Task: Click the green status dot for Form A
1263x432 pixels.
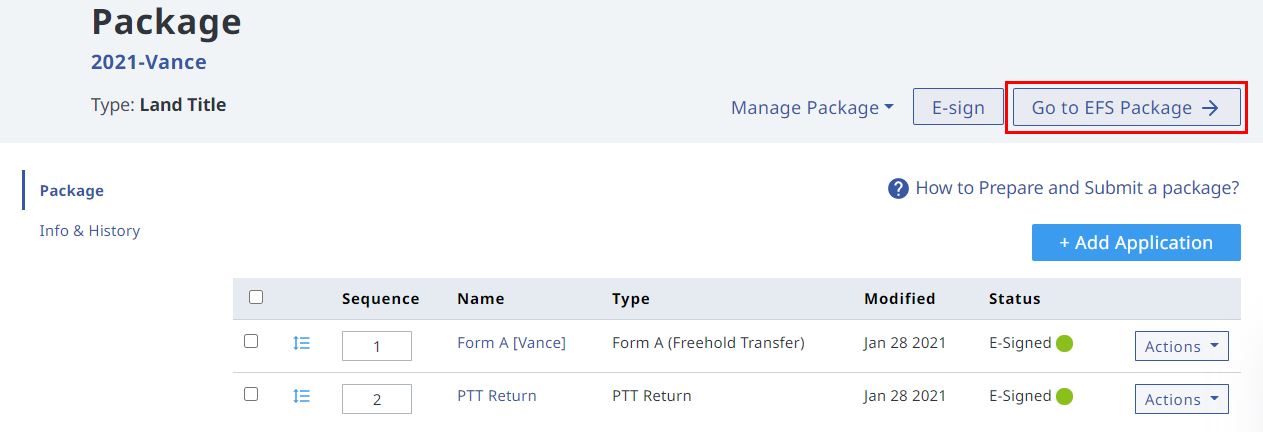Action: pos(1064,343)
